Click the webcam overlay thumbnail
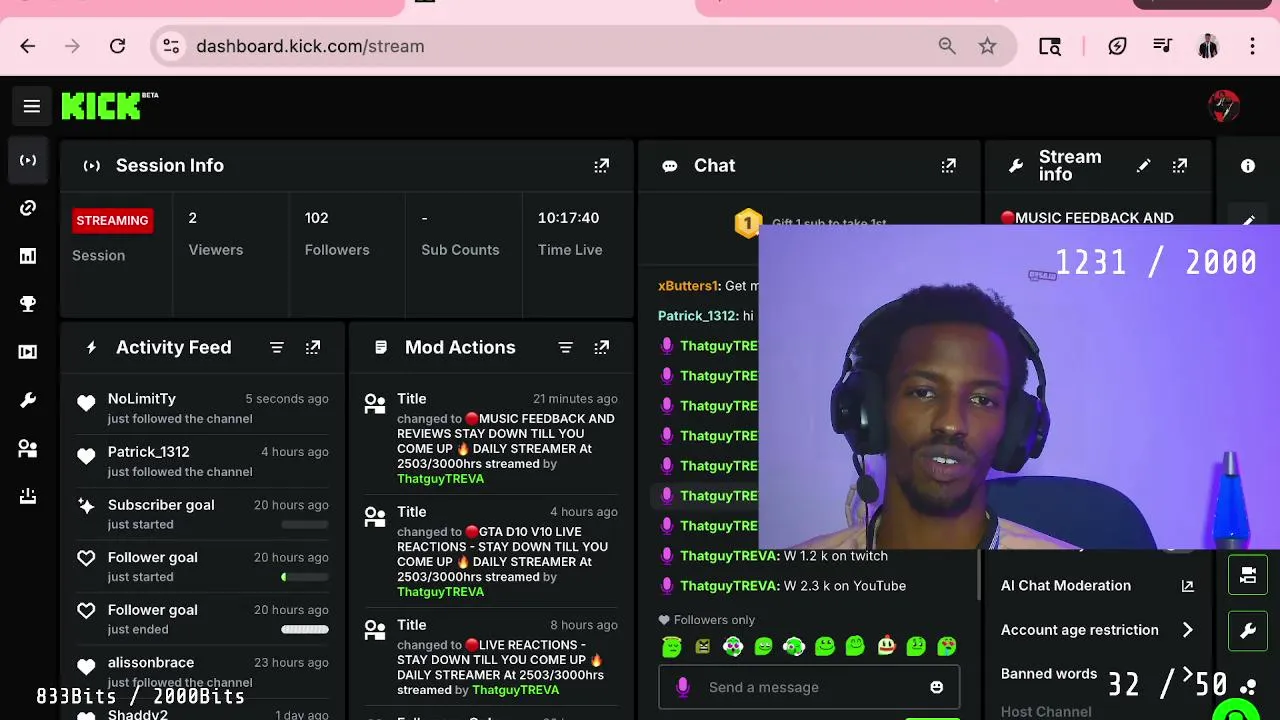Viewport: 1280px width, 720px height. (x=1019, y=388)
